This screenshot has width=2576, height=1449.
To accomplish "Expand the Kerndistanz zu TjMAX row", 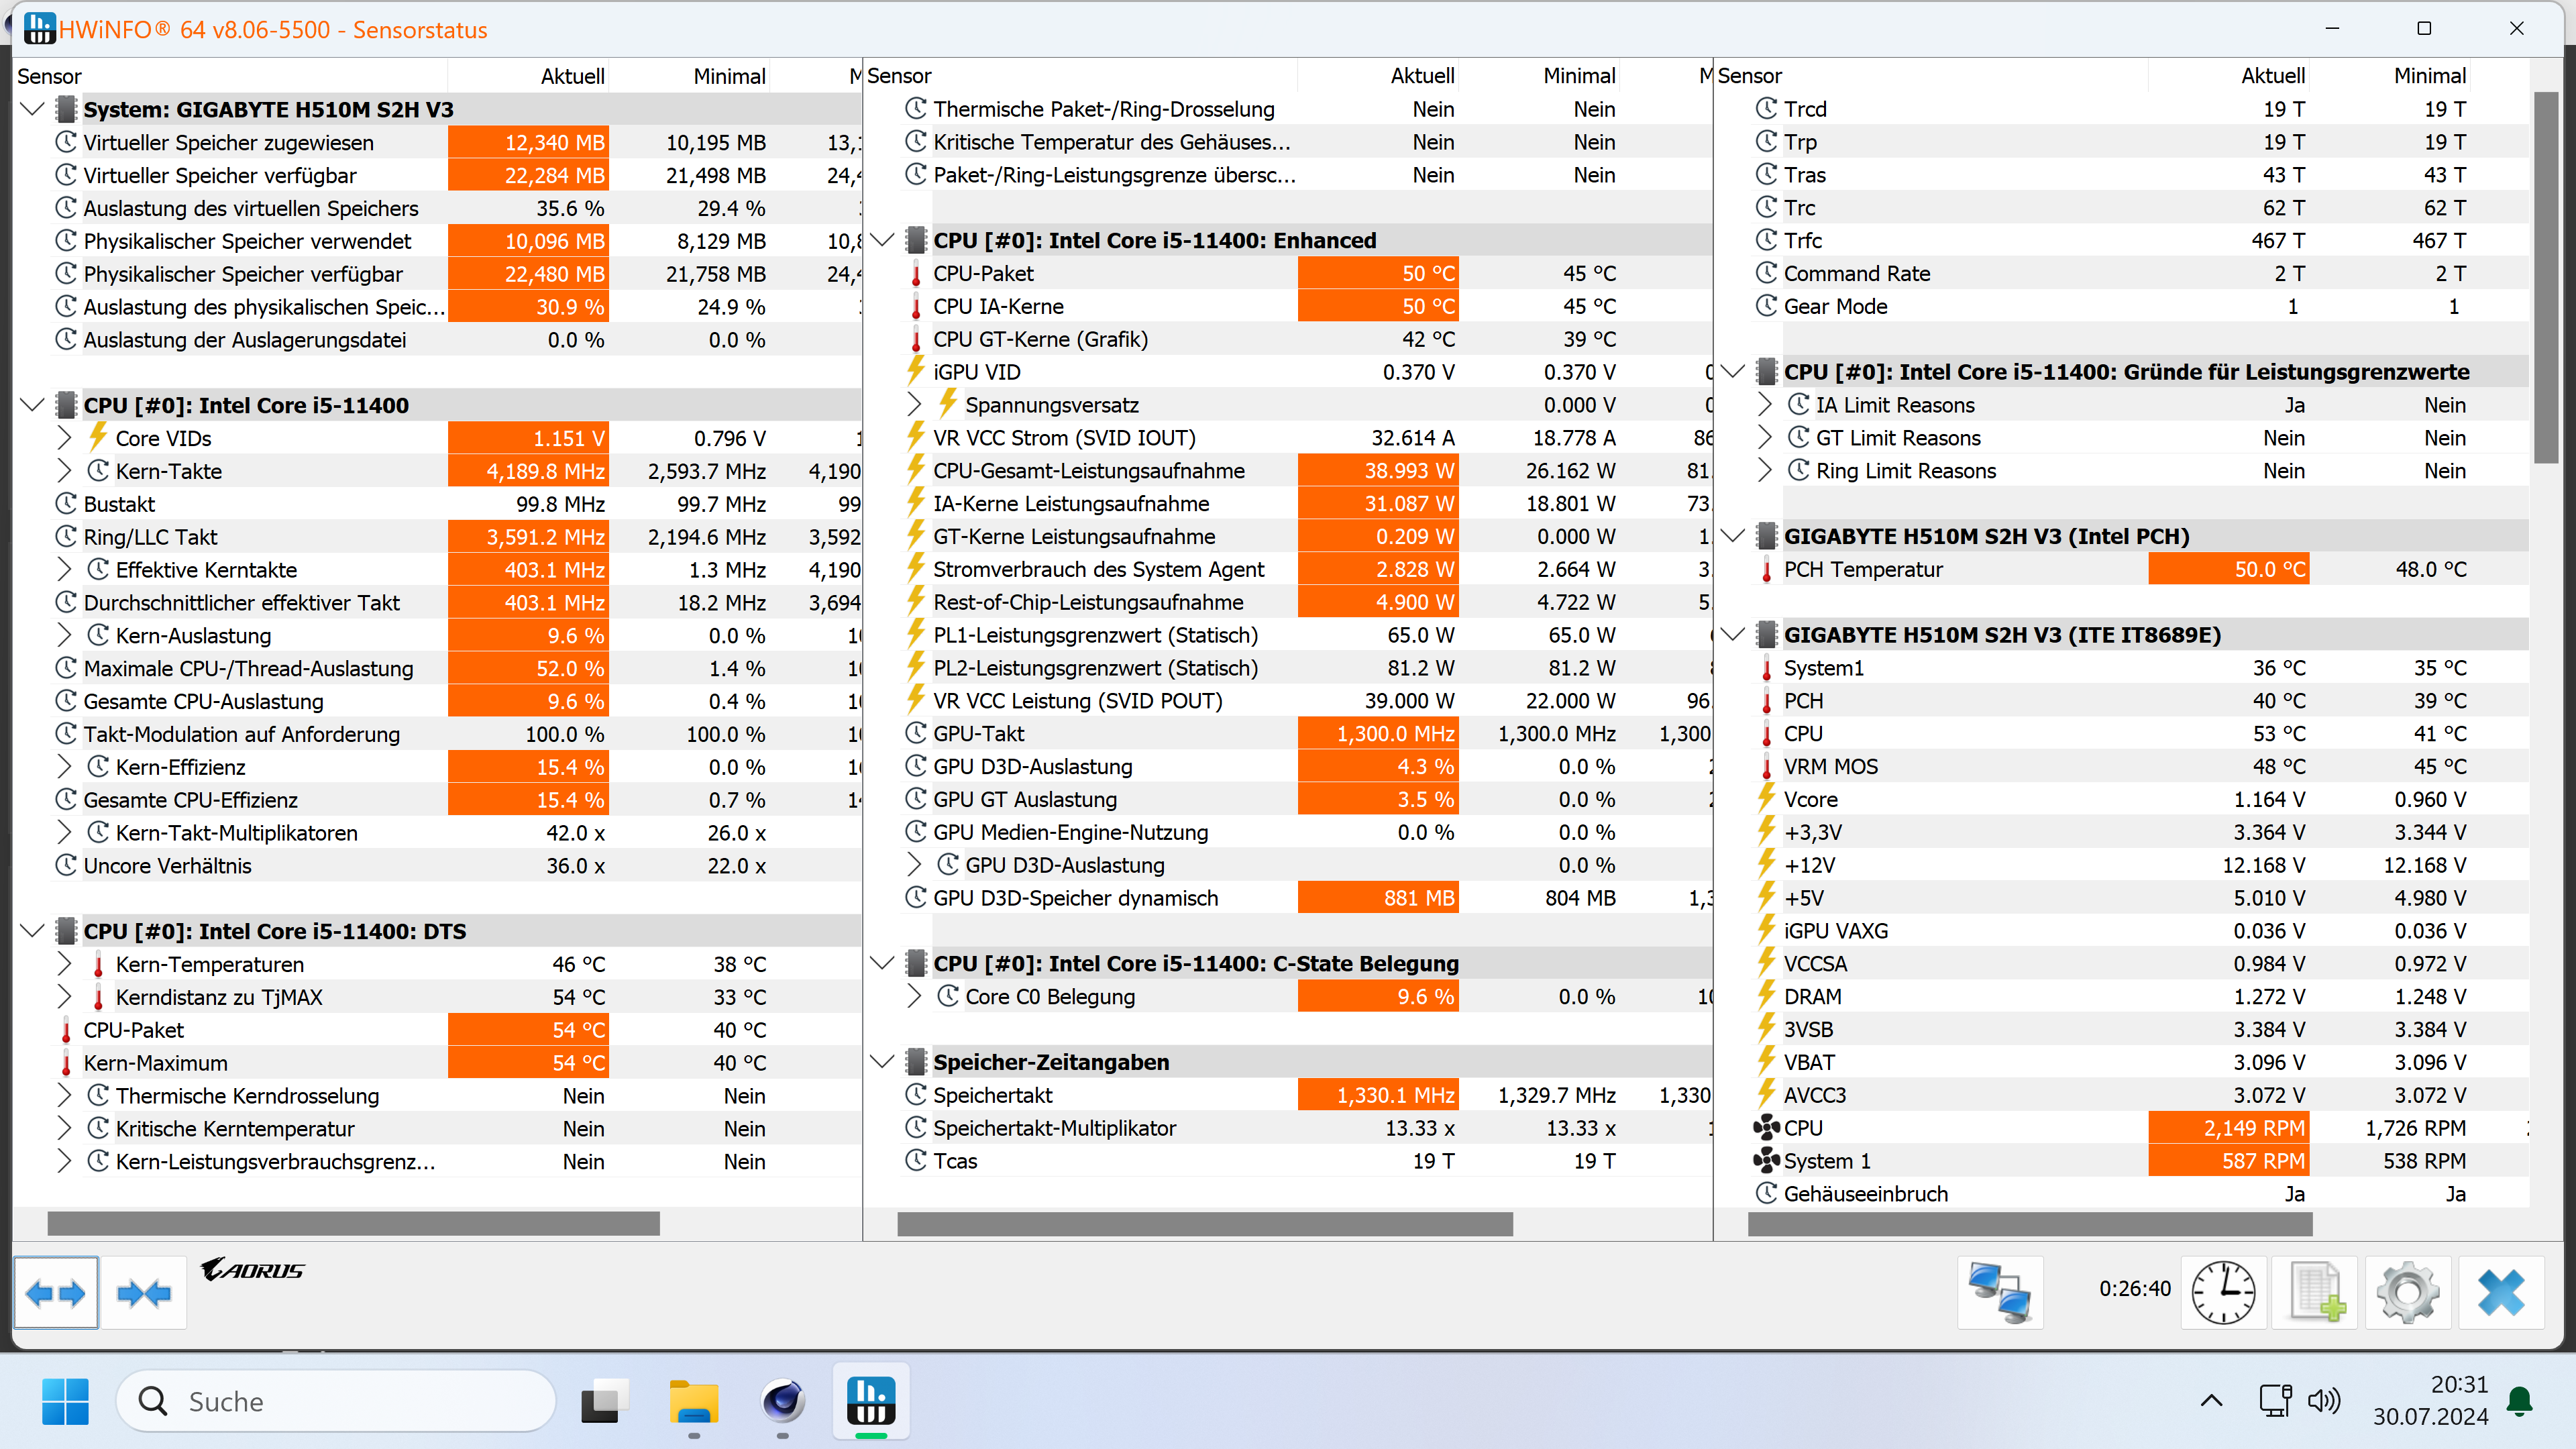I will click(x=65, y=997).
